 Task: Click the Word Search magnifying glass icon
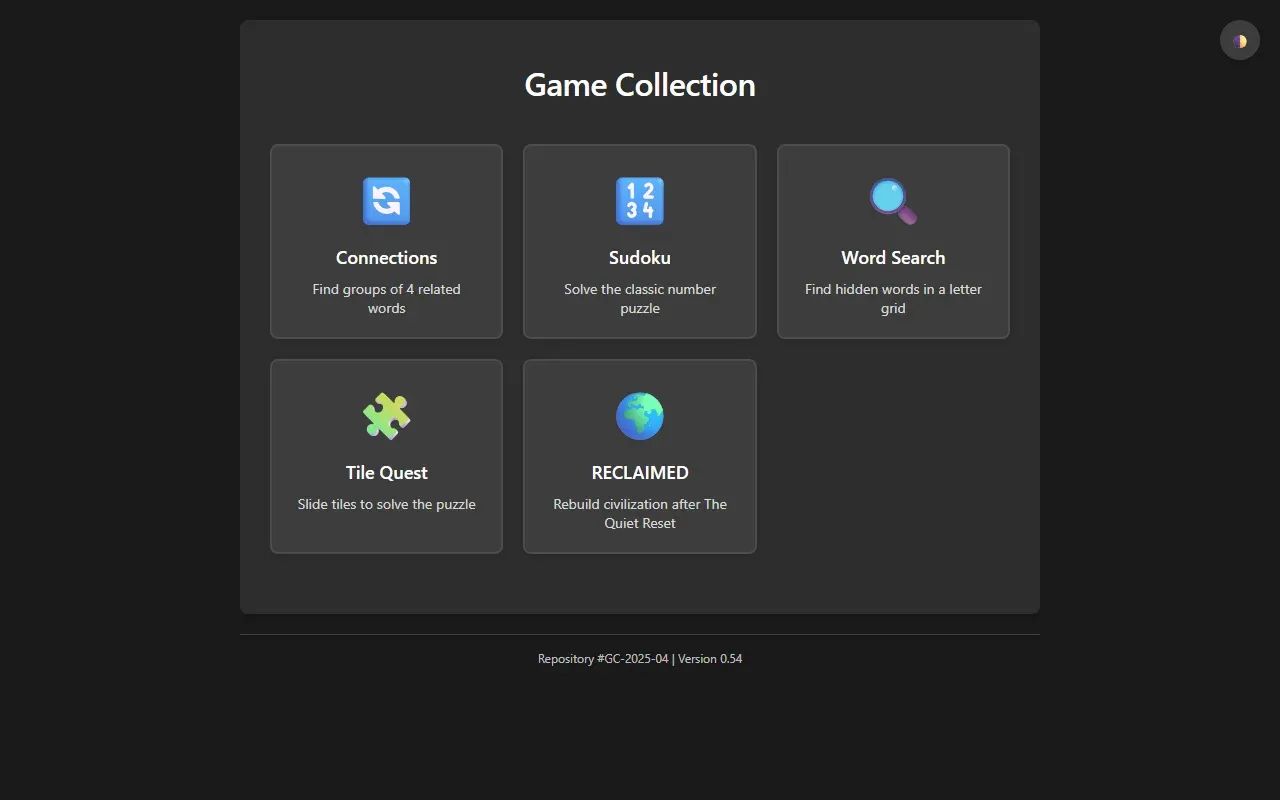tap(893, 201)
